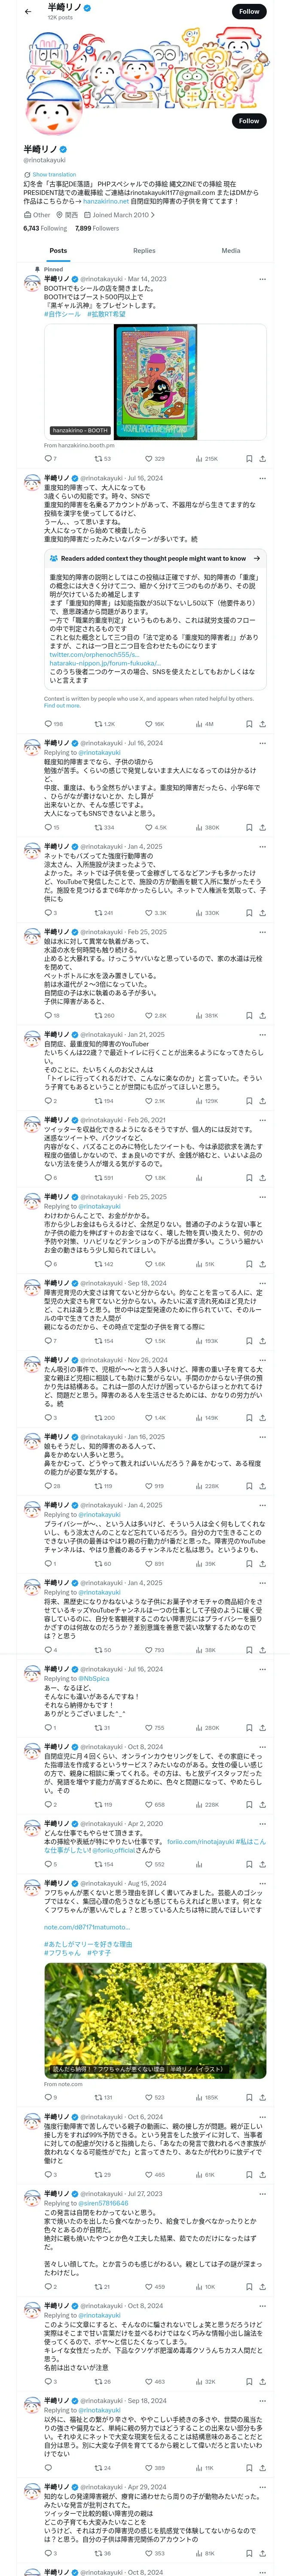The height and width of the screenshot is (2576, 290).
Task: Click Follow in the sticky top bar
Action: coord(249,12)
